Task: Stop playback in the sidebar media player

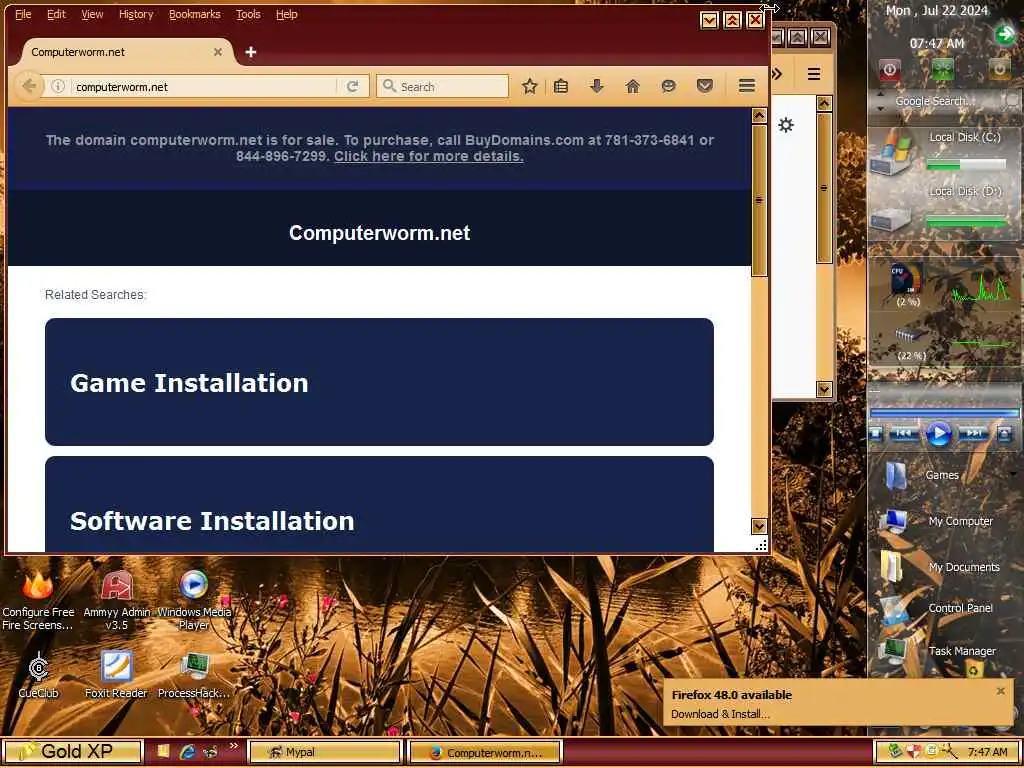Action: tap(876, 434)
